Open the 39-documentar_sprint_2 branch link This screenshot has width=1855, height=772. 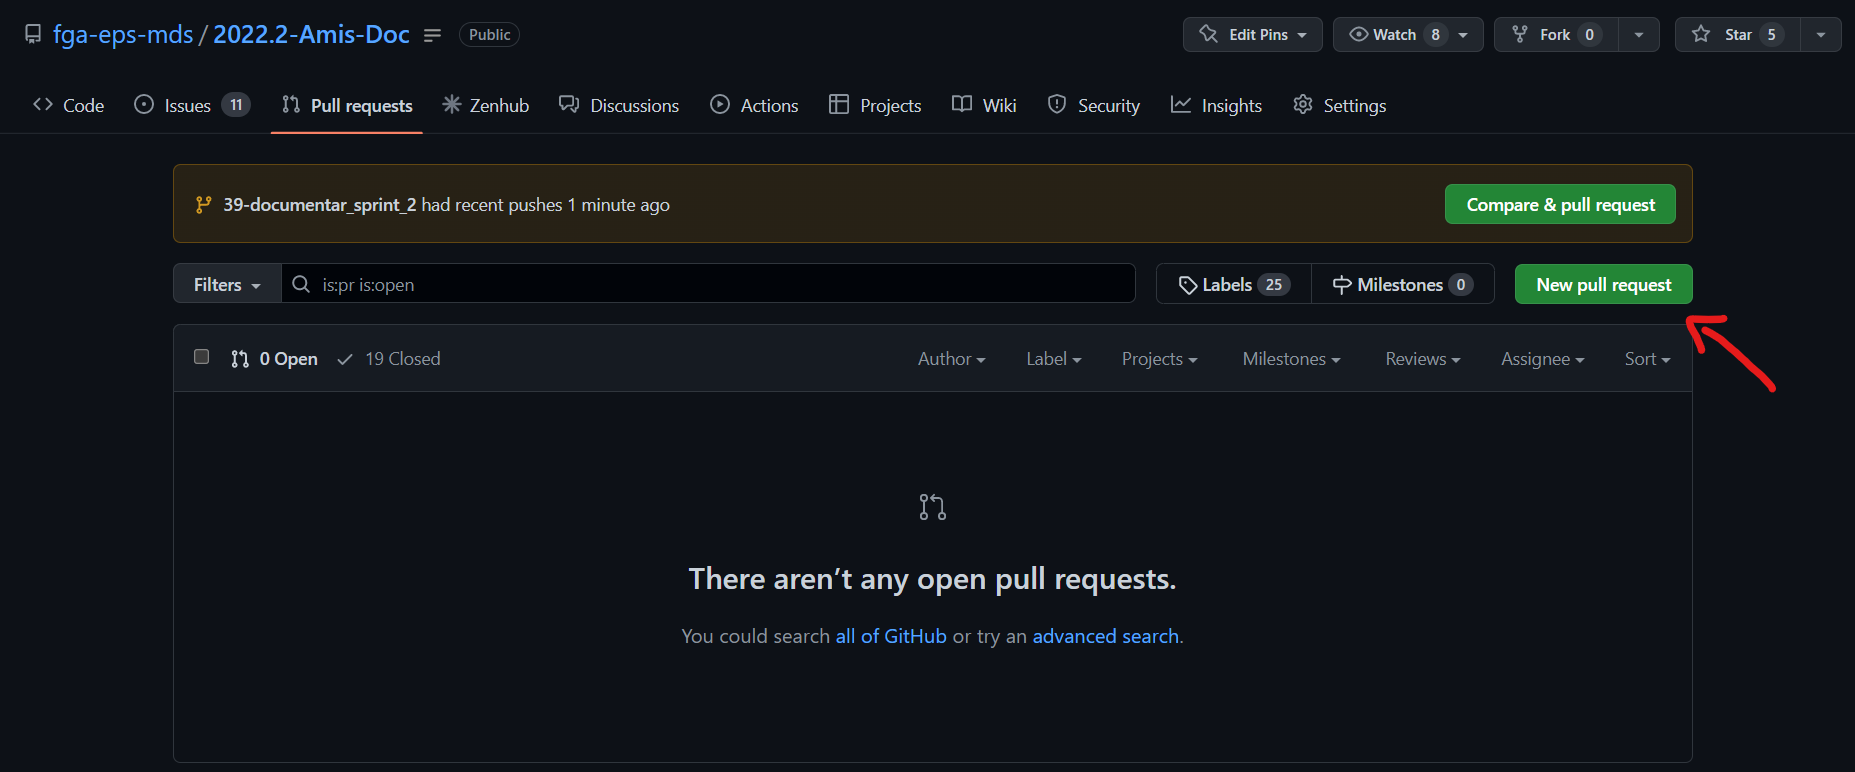click(320, 204)
